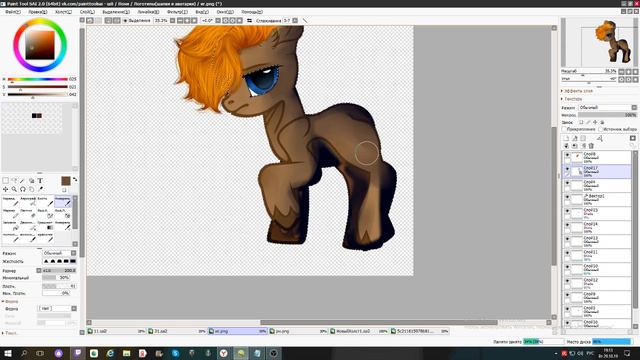Toggle visibility of layer Слой4
The width and height of the screenshot is (640, 360).
pos(567,183)
